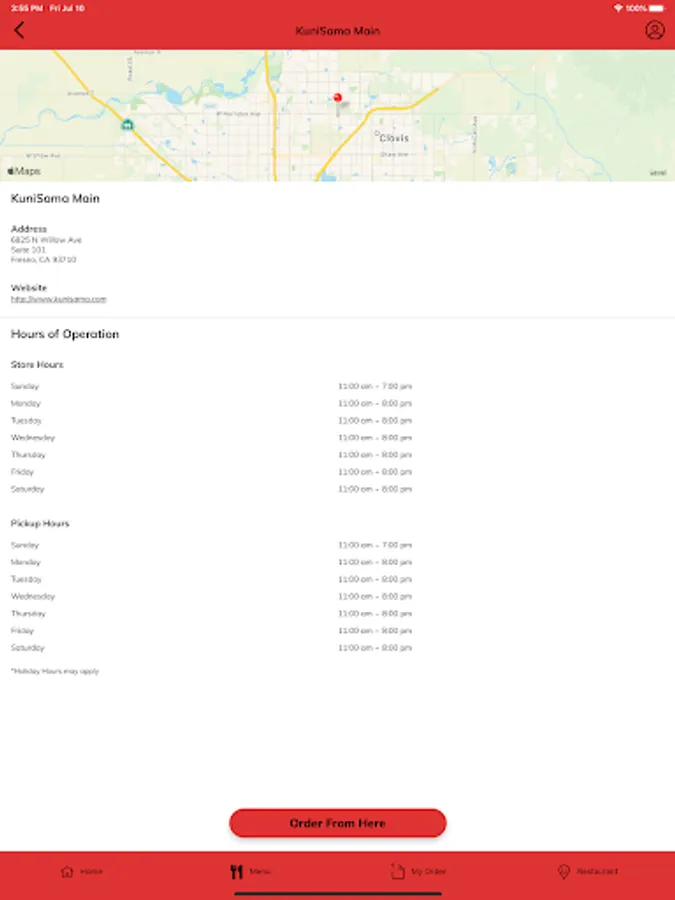Open the user profile icon
The width and height of the screenshot is (675, 900).
click(654, 30)
